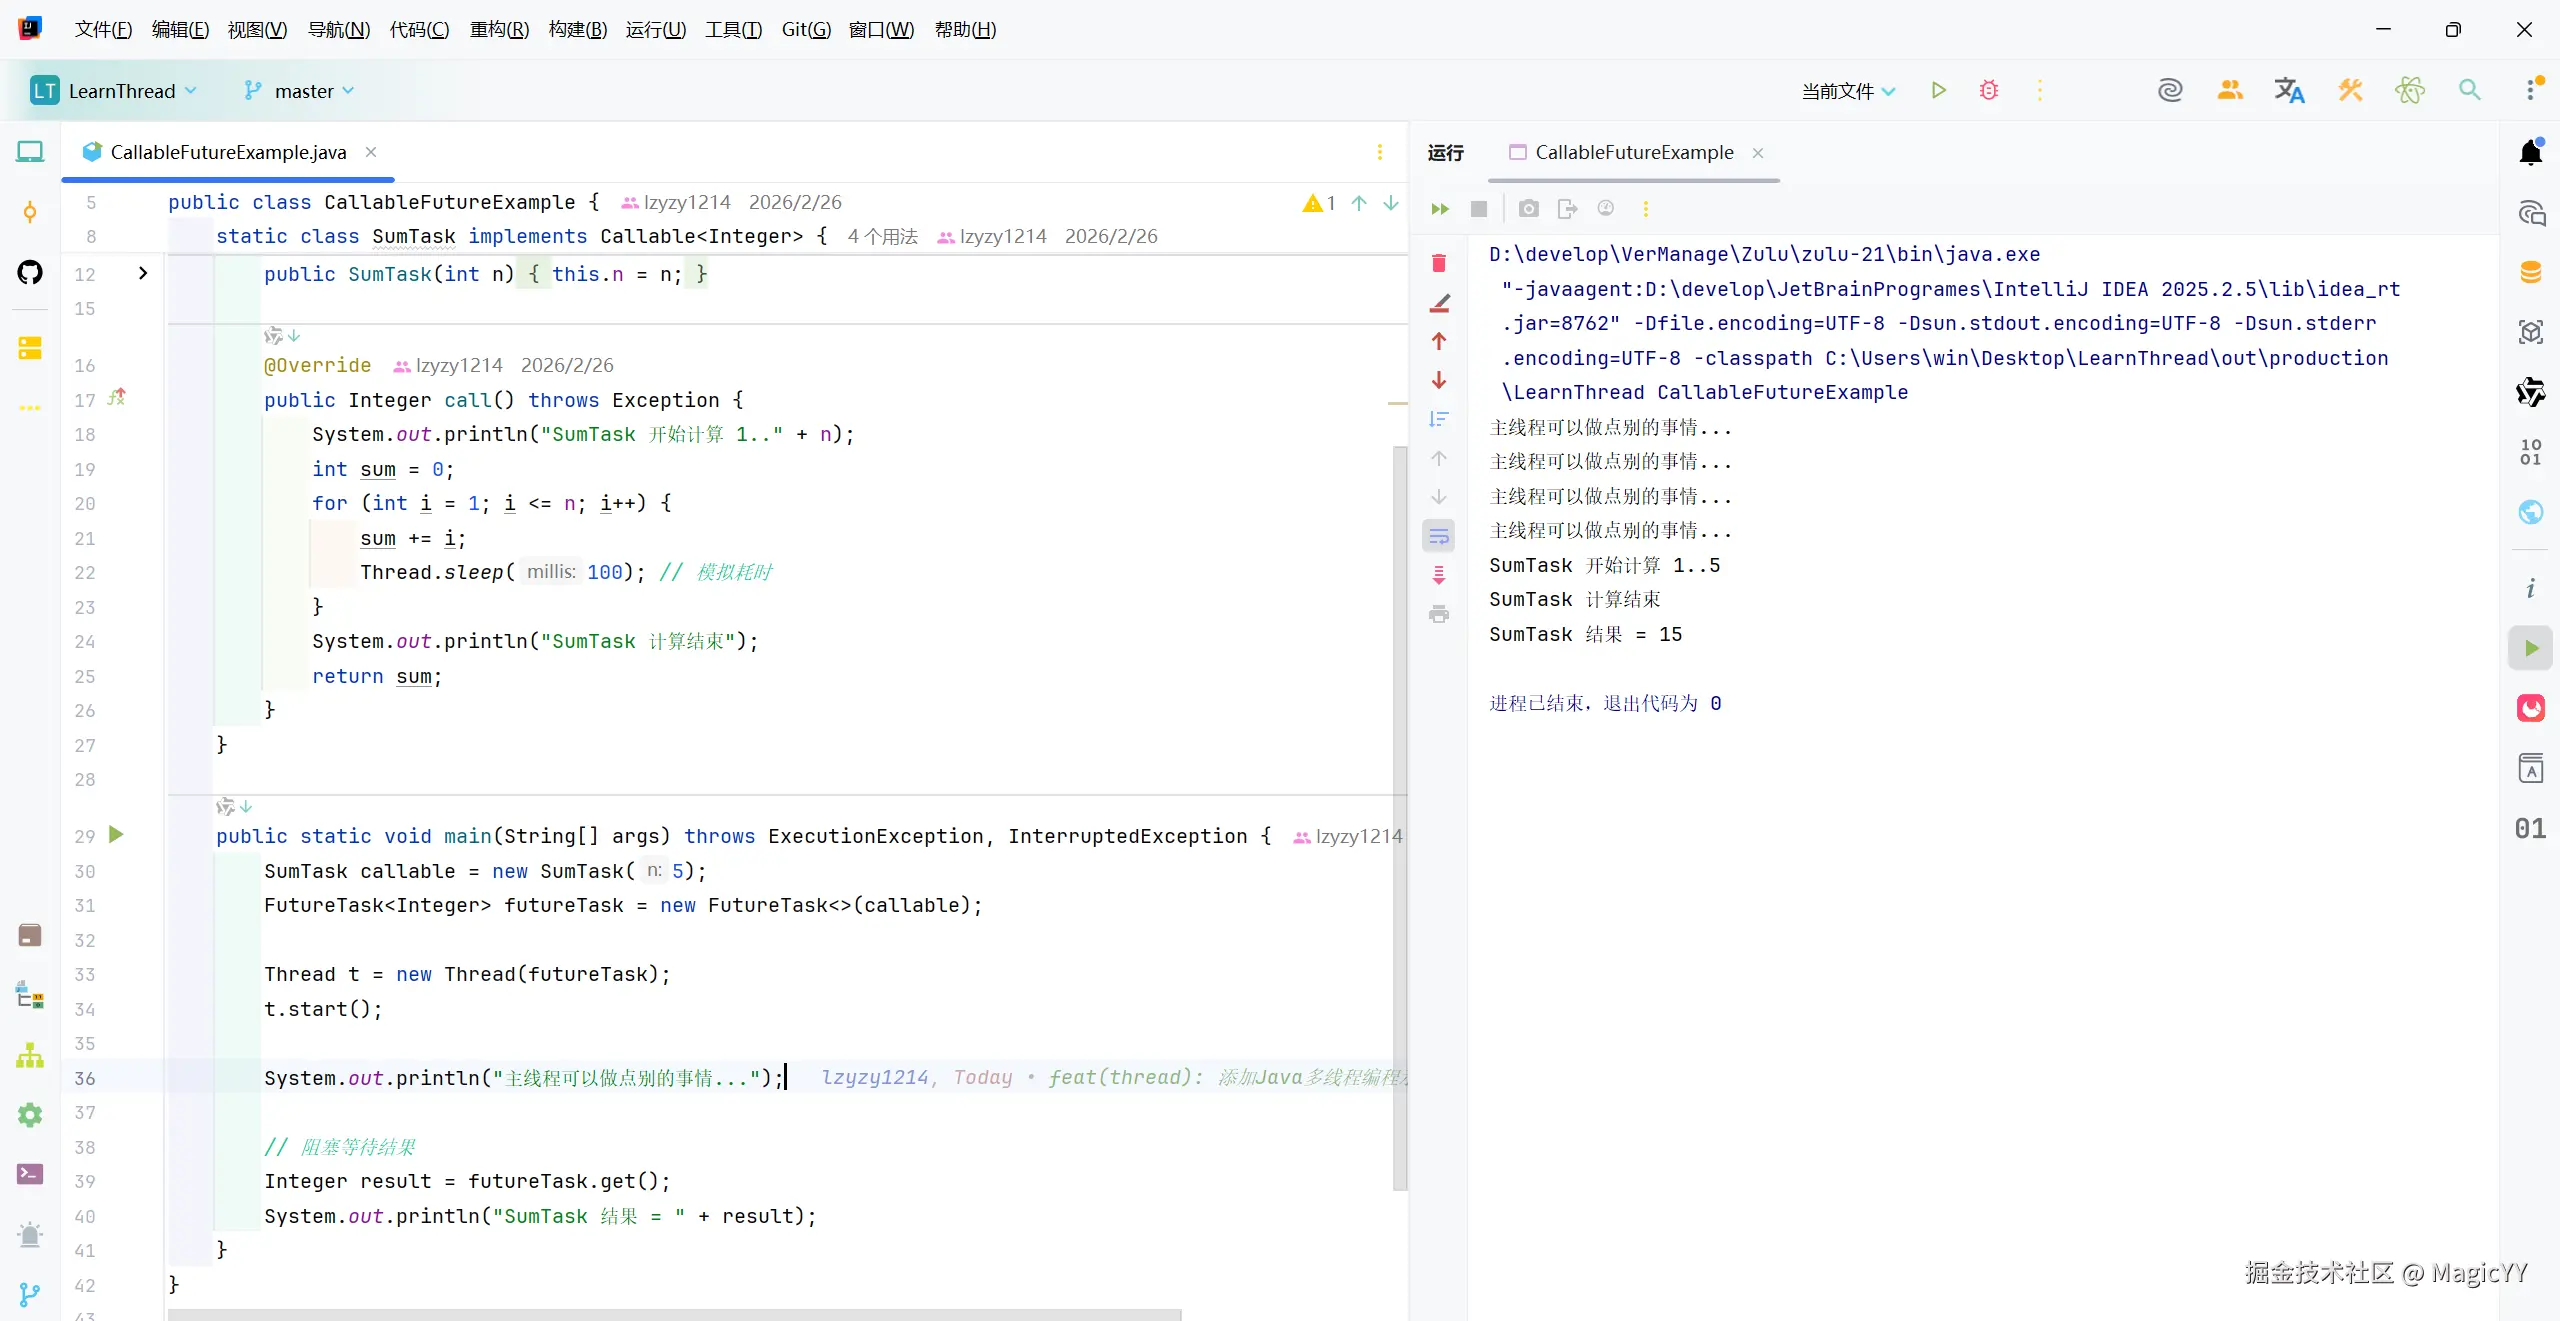
Task: Open the Git(G) menu
Action: coord(806,29)
